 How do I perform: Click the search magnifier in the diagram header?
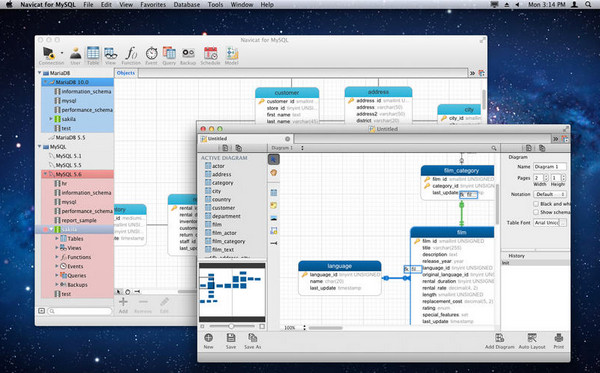tap(494, 148)
